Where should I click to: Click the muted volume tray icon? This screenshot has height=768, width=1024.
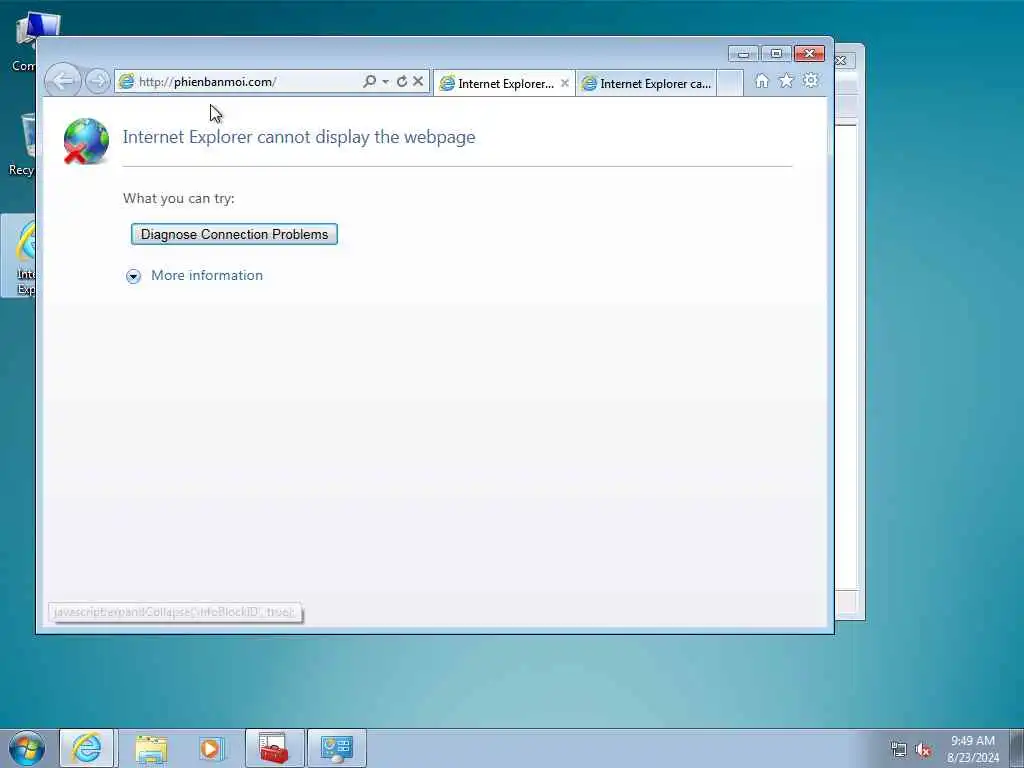pyautogui.click(x=923, y=749)
